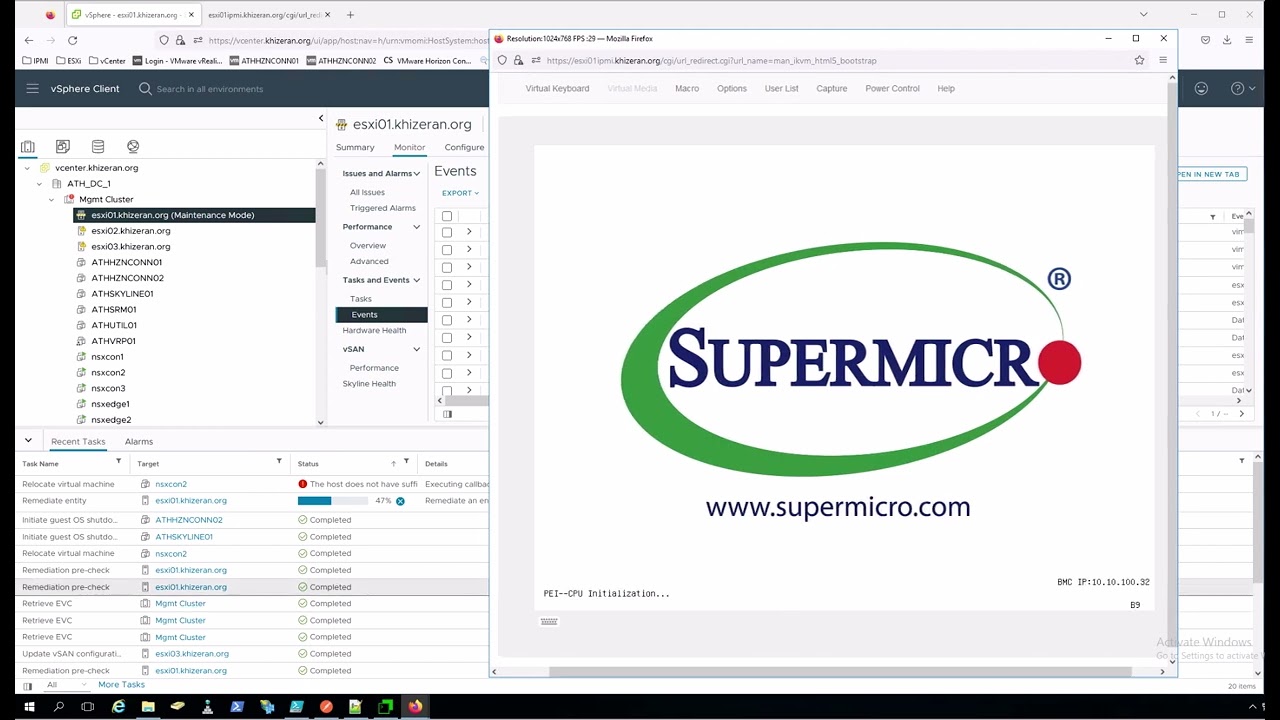Open esxi03.khizeran.org target link
Screen dimensions: 1280x720
192,654
